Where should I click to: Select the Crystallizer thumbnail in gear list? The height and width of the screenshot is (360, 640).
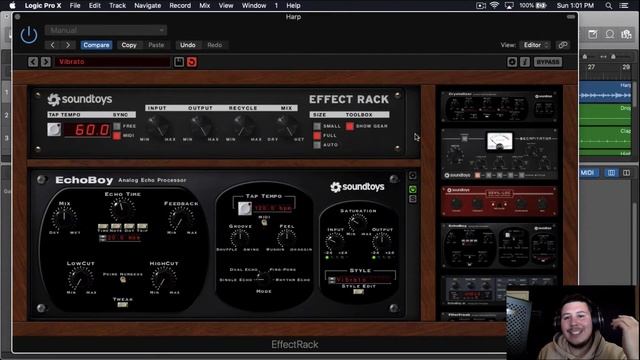[500, 107]
